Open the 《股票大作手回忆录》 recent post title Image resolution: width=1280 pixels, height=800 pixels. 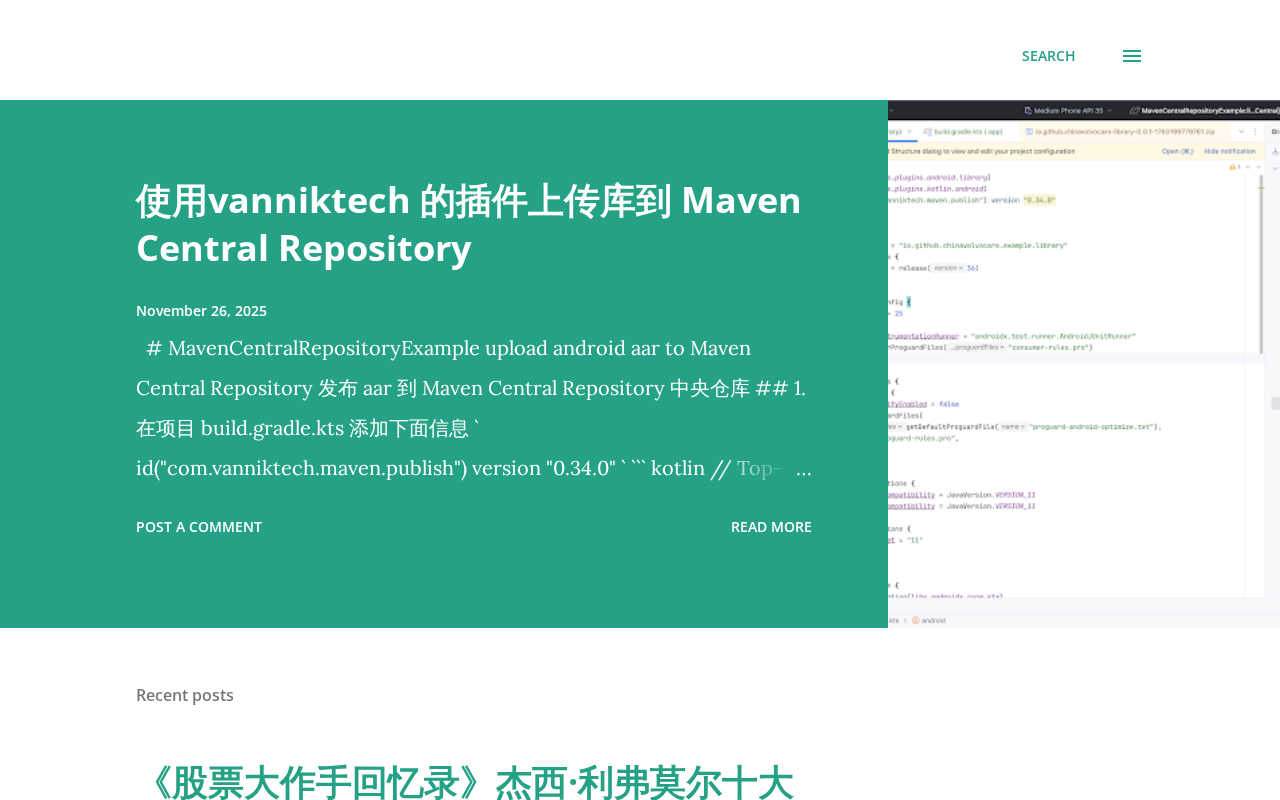(466, 781)
